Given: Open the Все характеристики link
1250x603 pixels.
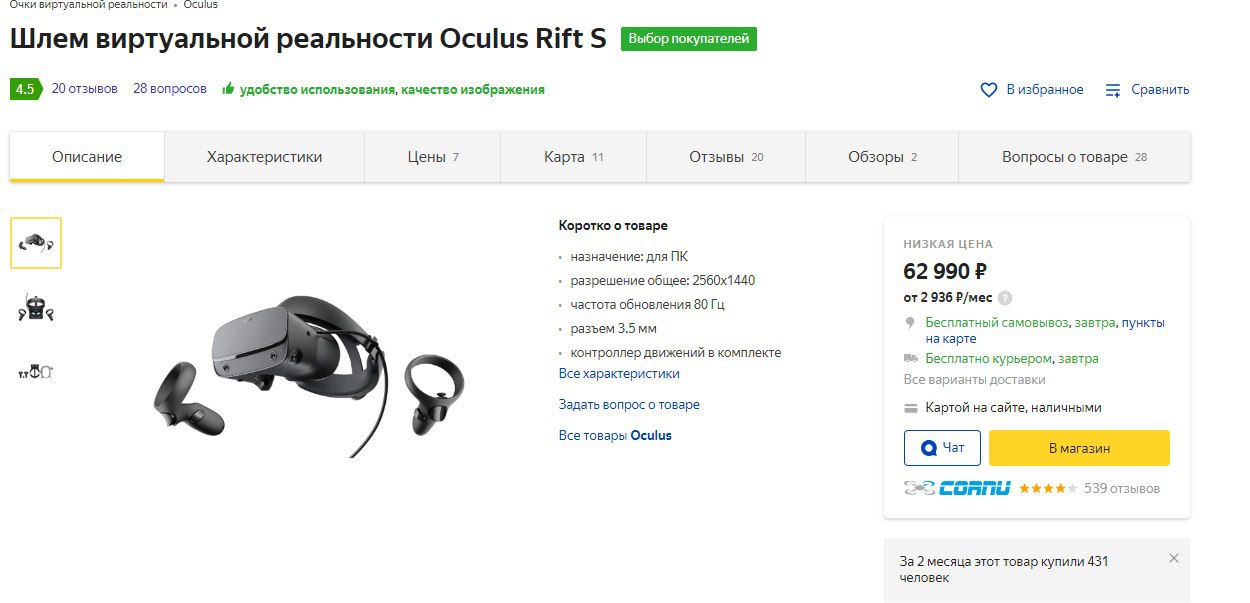Looking at the screenshot, I should pos(619,374).
